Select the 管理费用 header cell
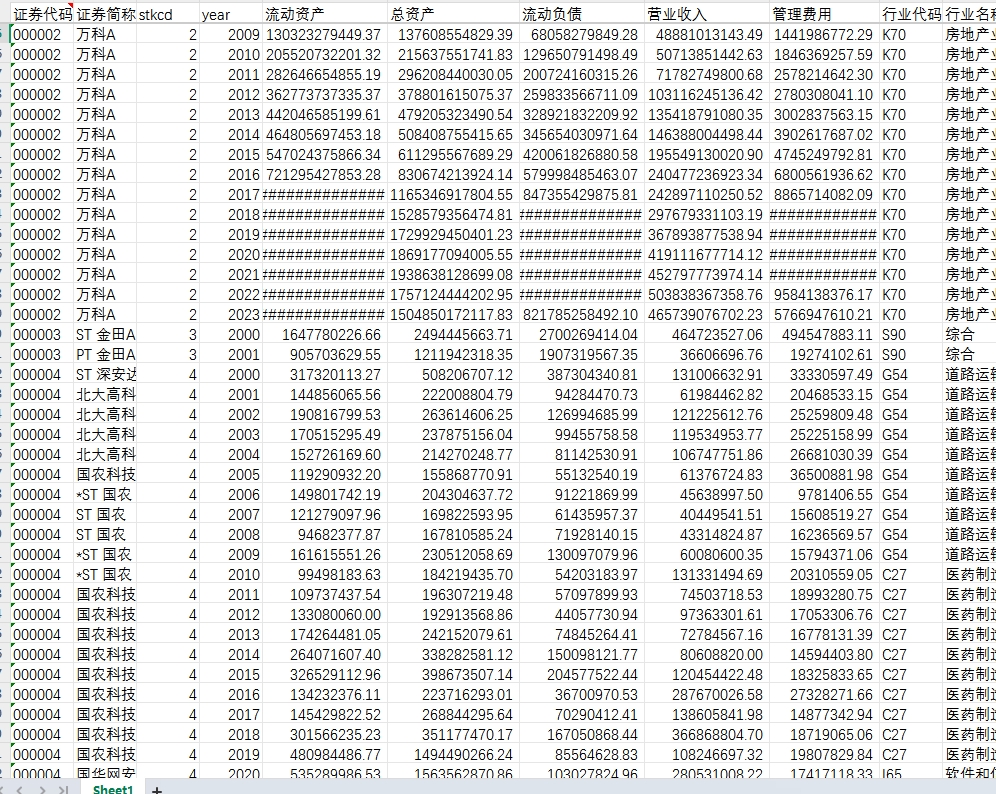996x794 pixels. tap(824, 15)
